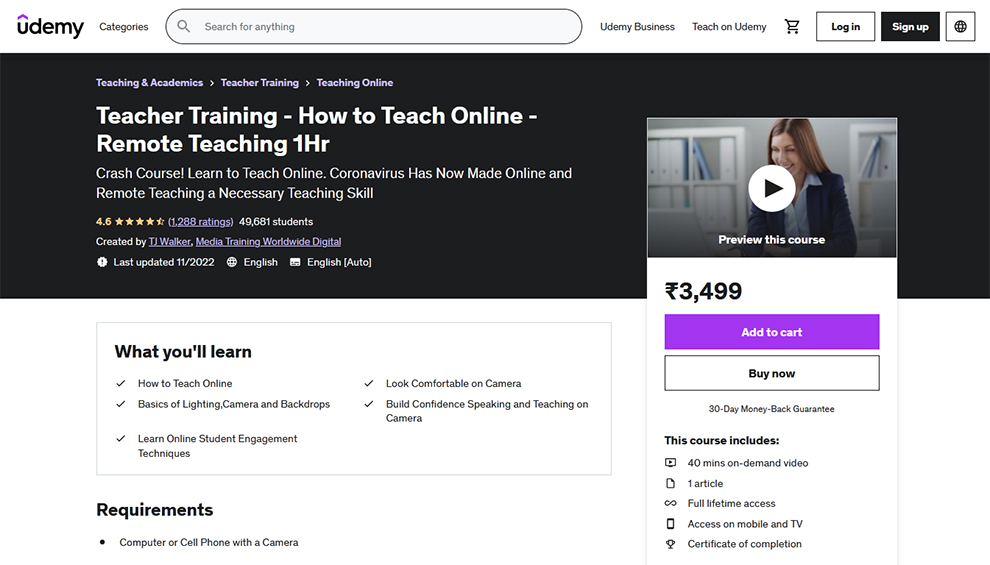Click Full lifetime access text
This screenshot has width=990, height=565.
[731, 503]
